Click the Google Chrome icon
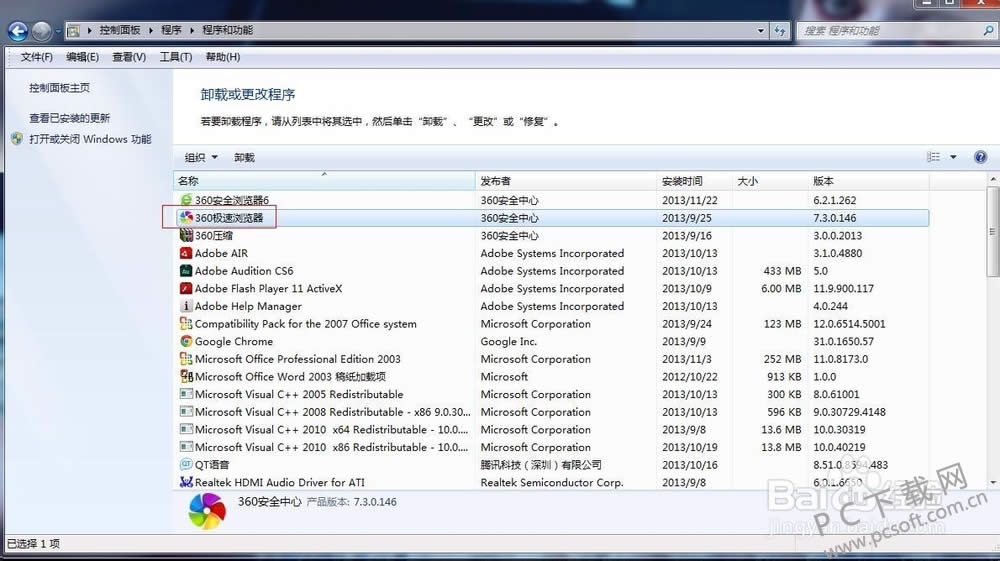The image size is (1000, 561). pos(186,342)
